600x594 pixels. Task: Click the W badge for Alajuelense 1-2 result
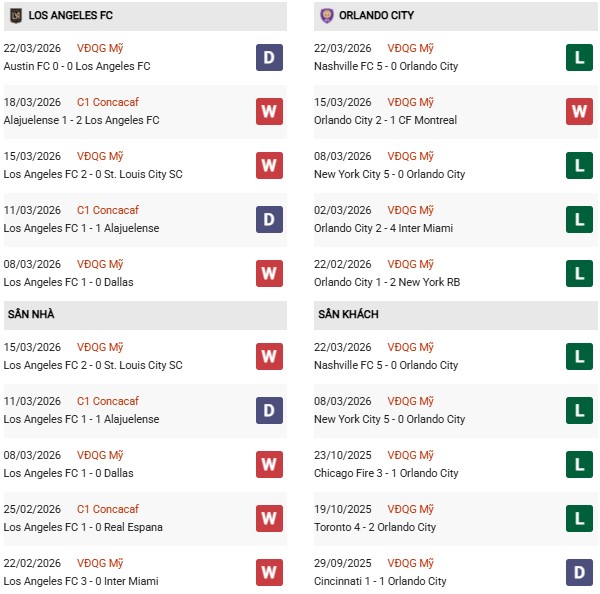click(268, 111)
